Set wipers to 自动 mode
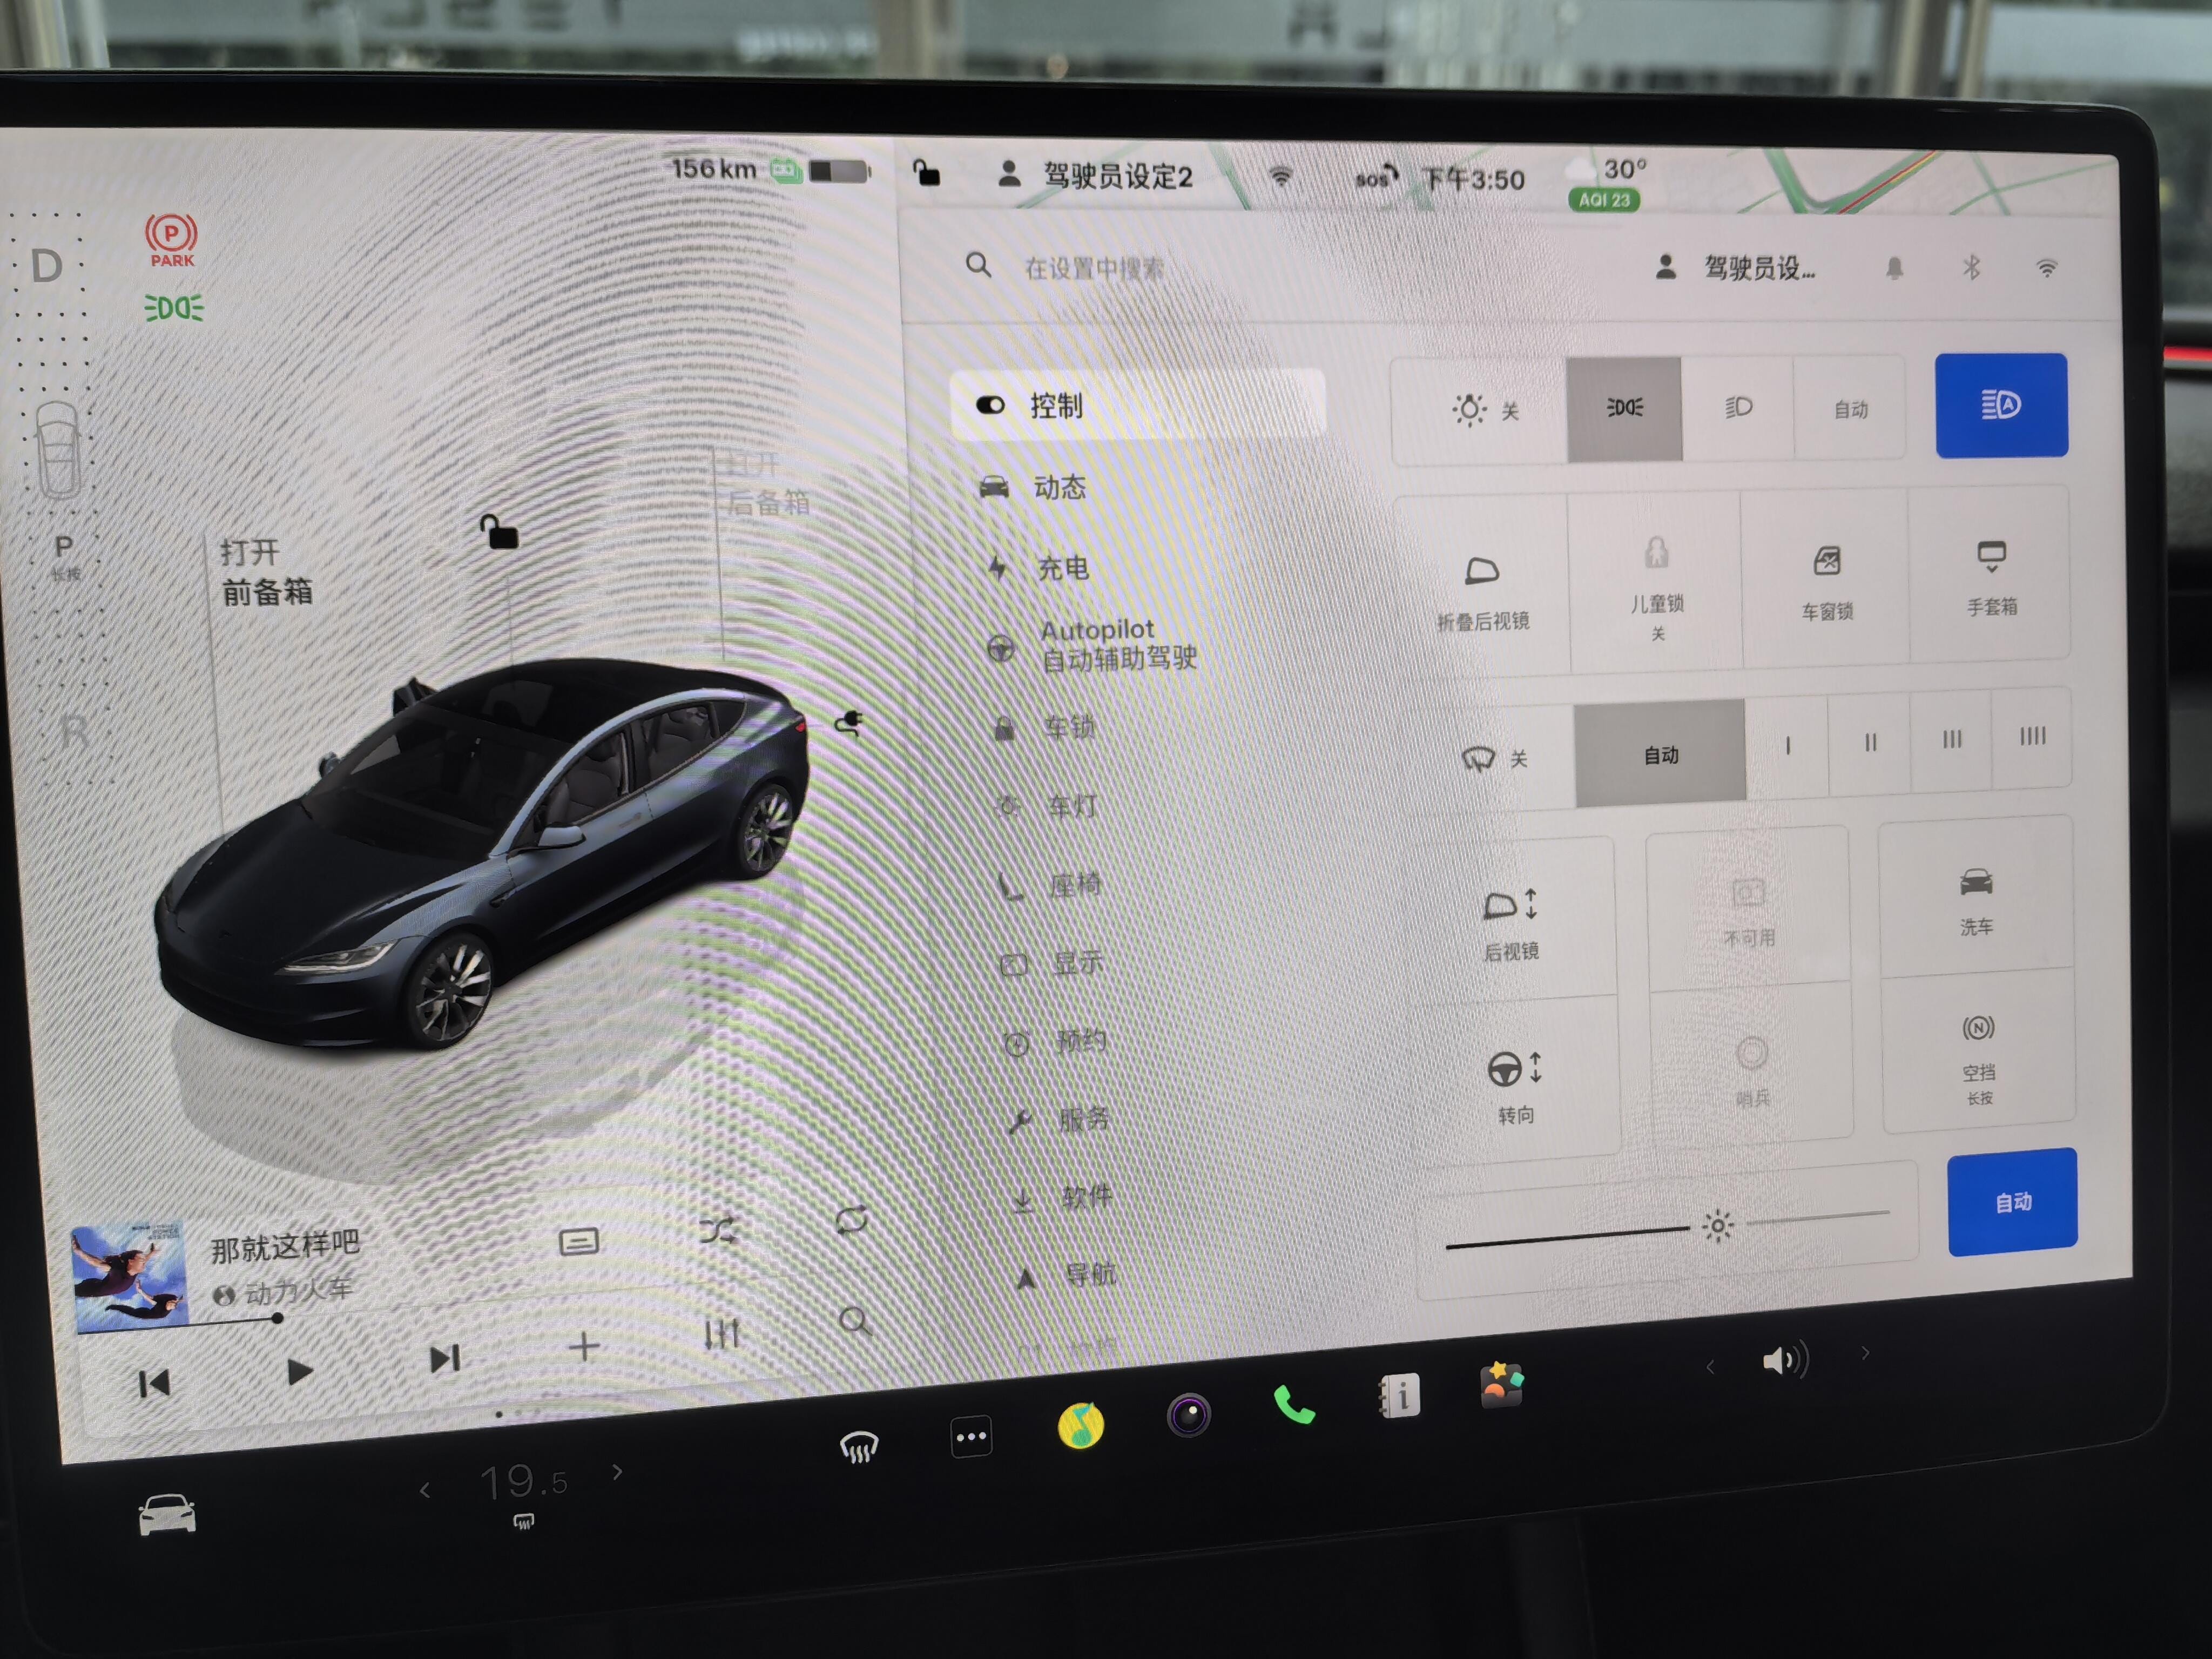 coord(1661,754)
